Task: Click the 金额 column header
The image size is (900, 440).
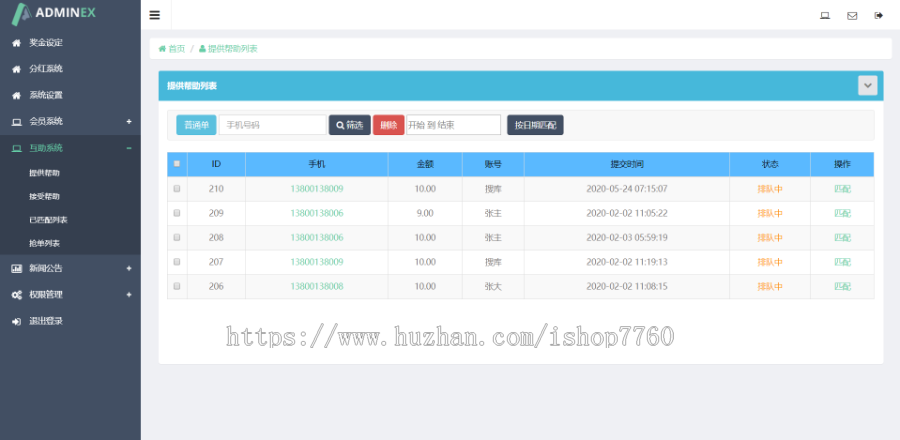Action: tap(425, 164)
